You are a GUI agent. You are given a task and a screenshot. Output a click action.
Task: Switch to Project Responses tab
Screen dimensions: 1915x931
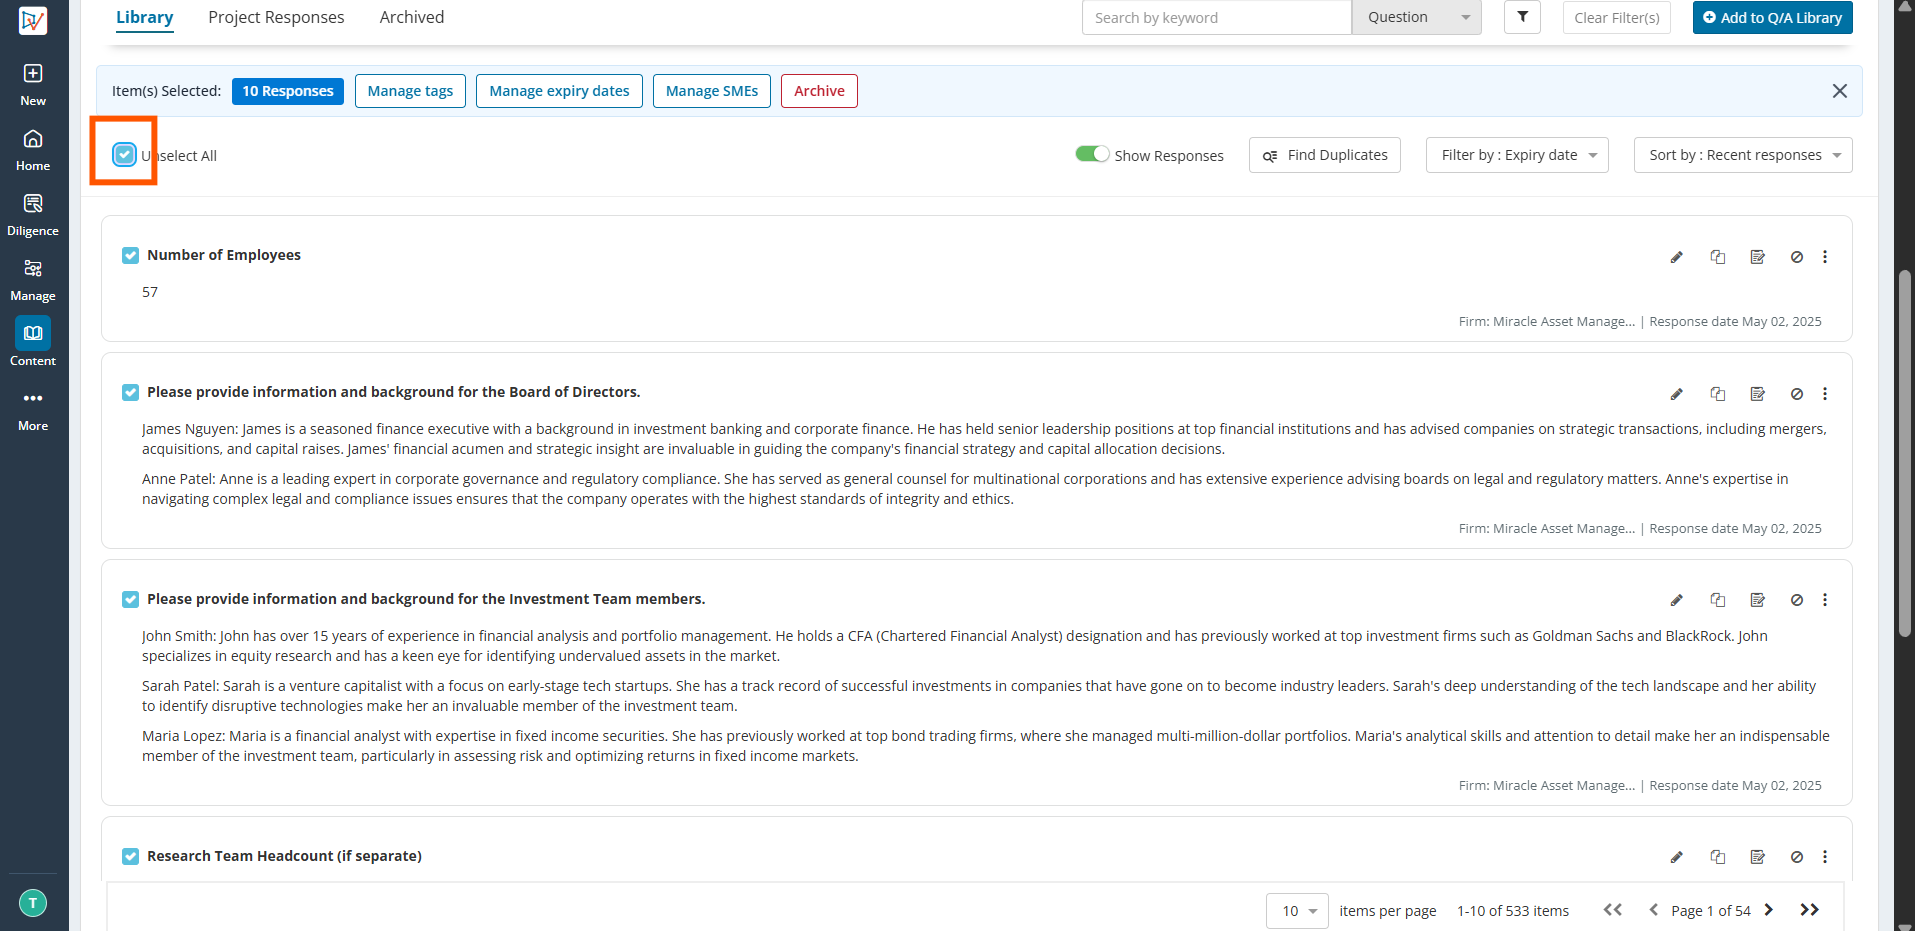tap(276, 17)
